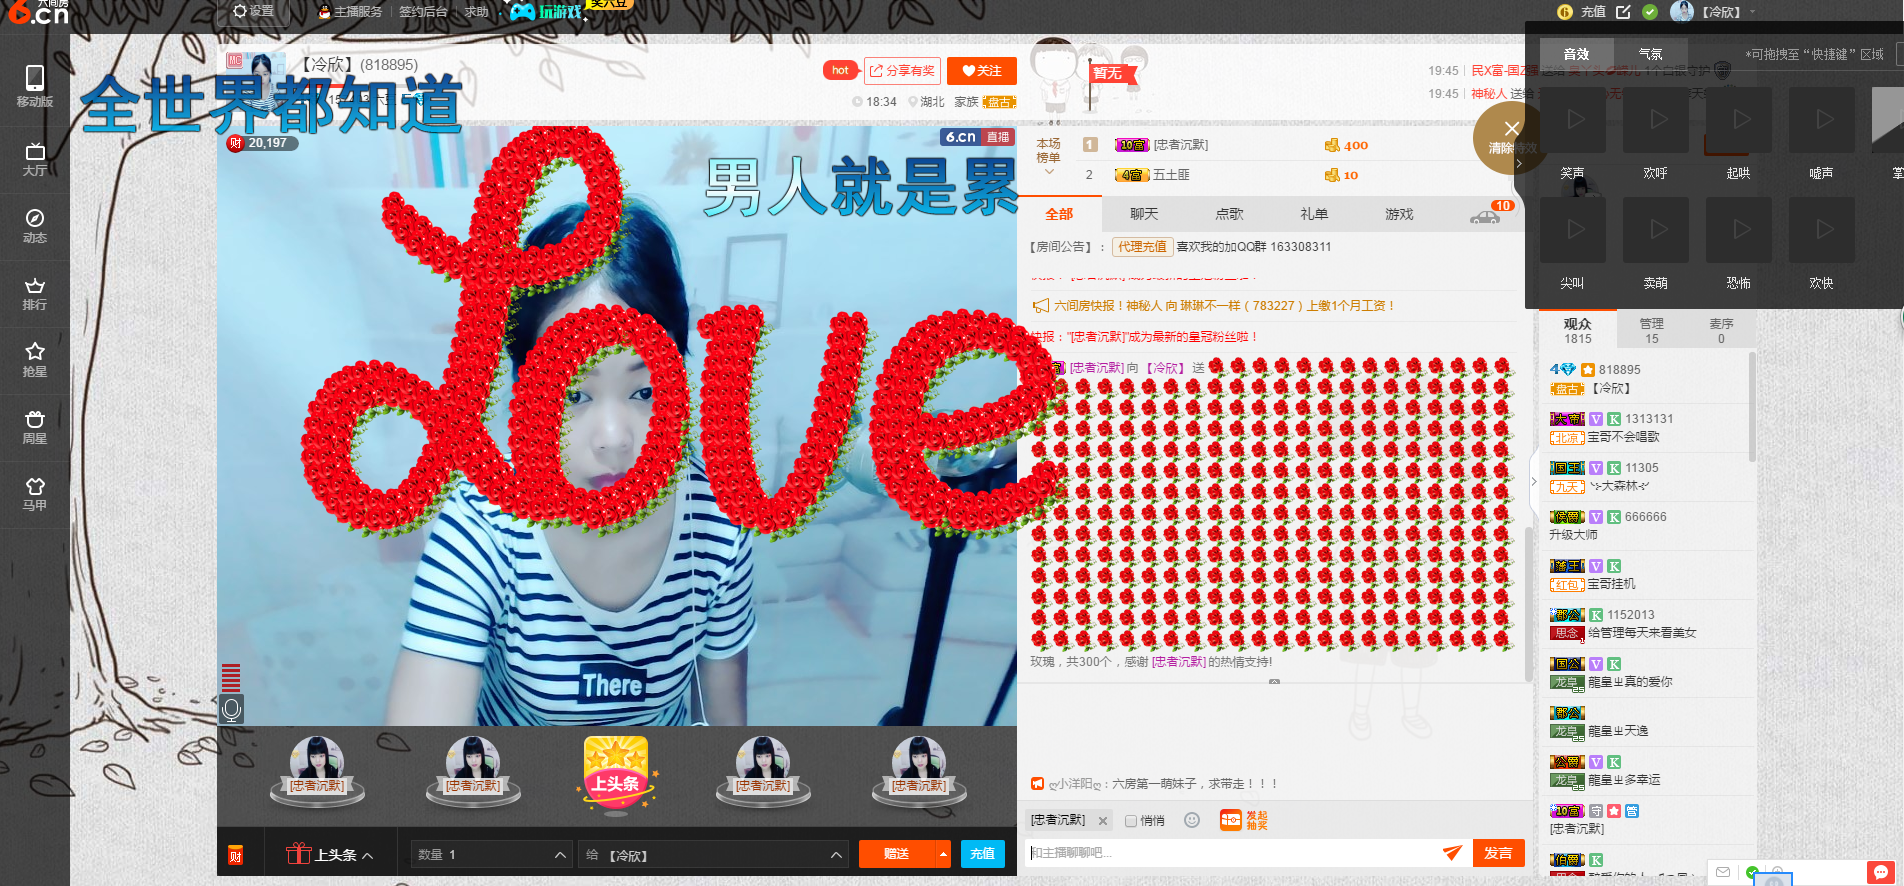Select the 管理 managers tab

click(x=1652, y=331)
